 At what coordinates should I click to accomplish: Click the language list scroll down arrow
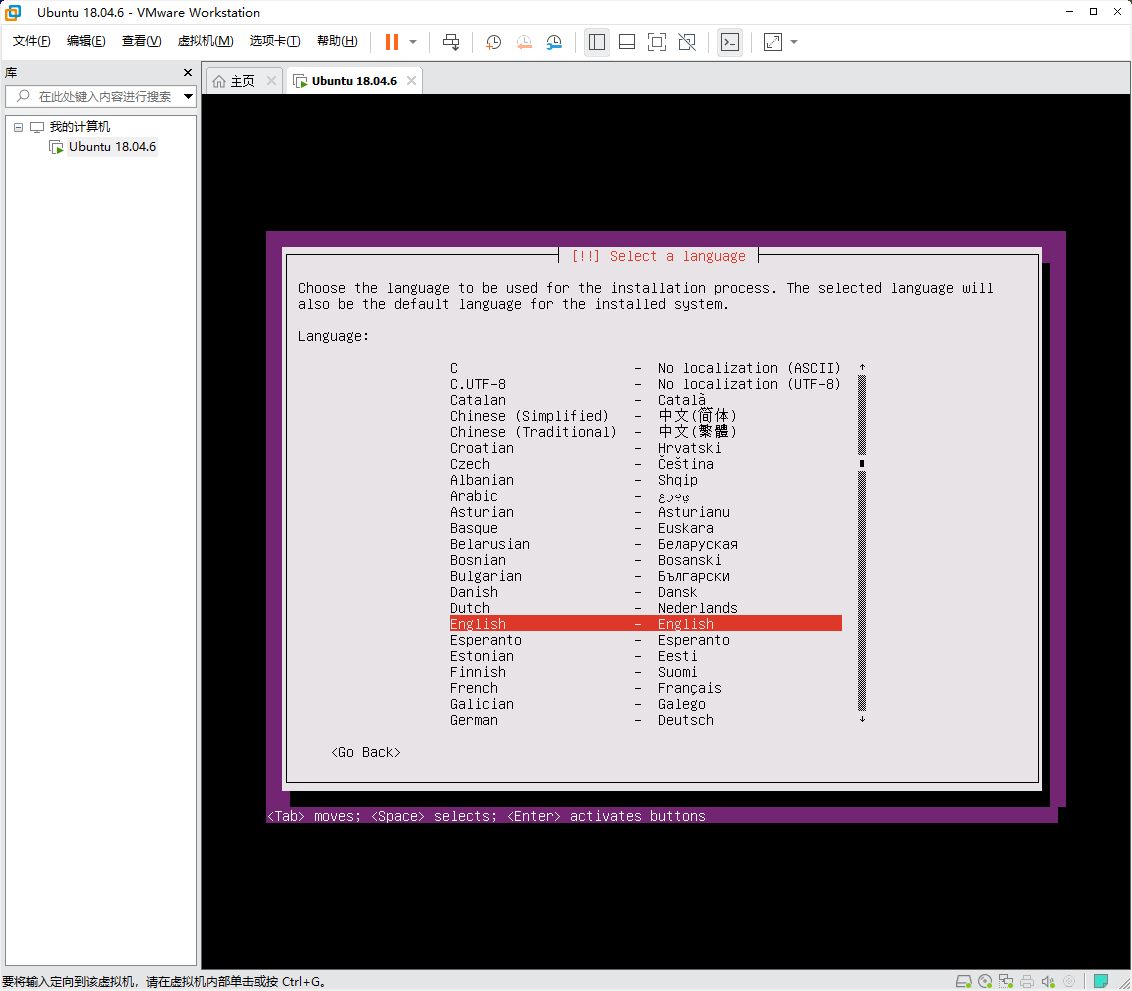click(x=862, y=719)
